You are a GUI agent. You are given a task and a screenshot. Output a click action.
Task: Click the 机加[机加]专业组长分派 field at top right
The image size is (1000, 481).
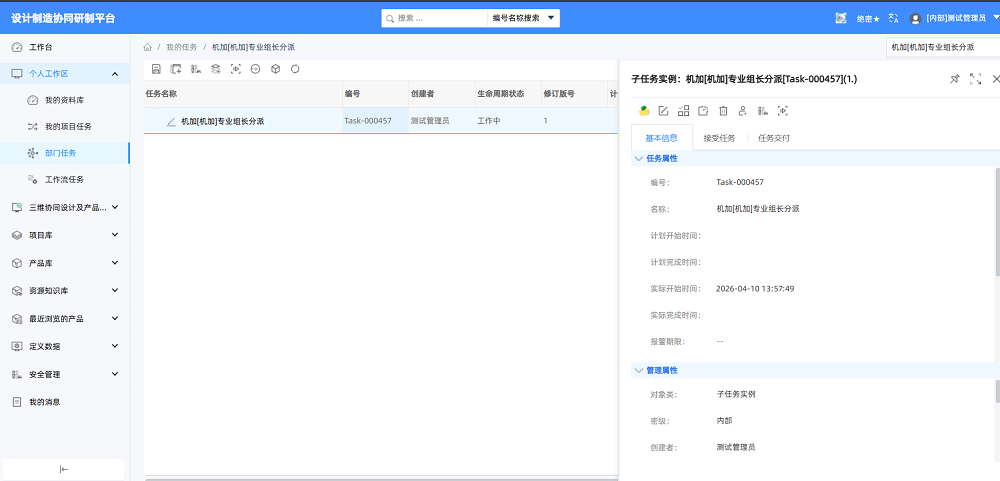943,47
